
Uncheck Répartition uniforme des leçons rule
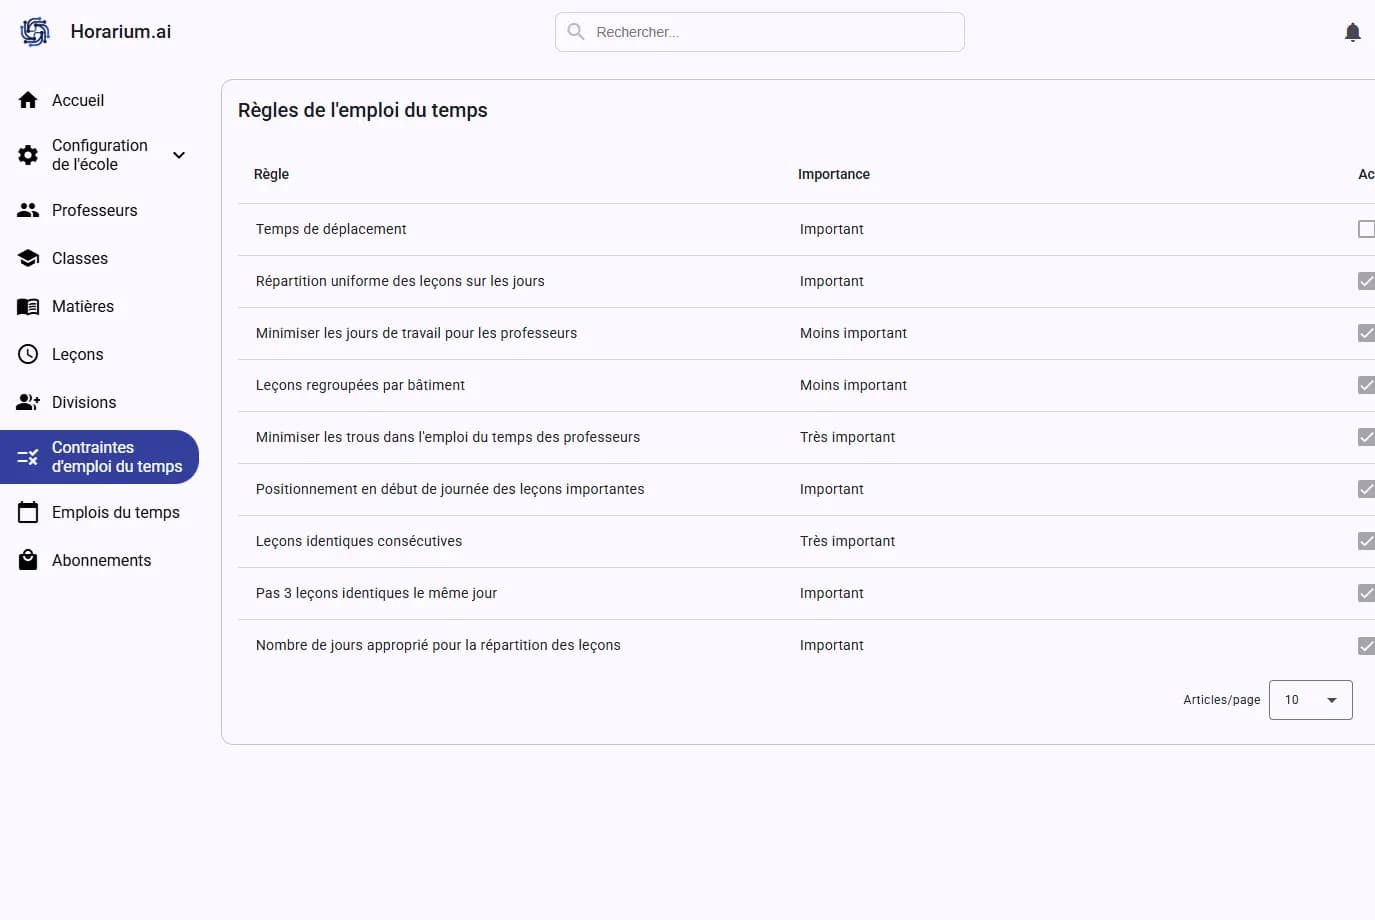pos(1366,281)
